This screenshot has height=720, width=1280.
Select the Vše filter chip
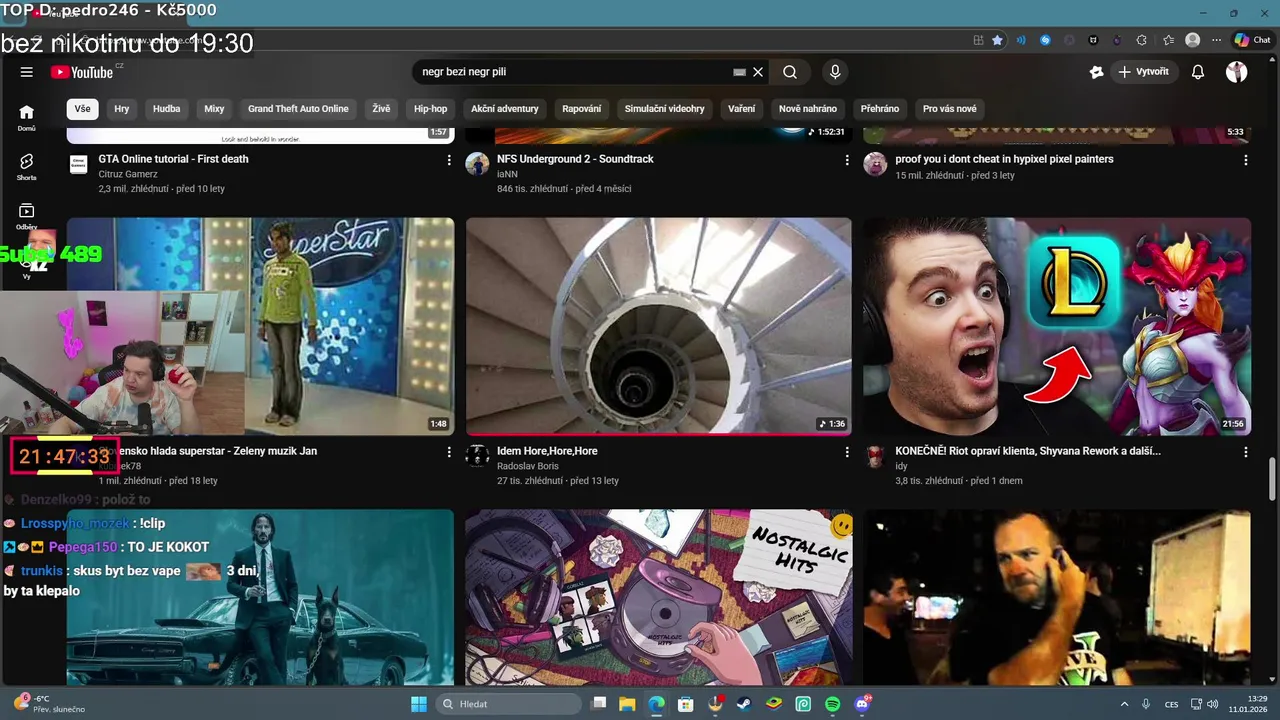coord(82,109)
